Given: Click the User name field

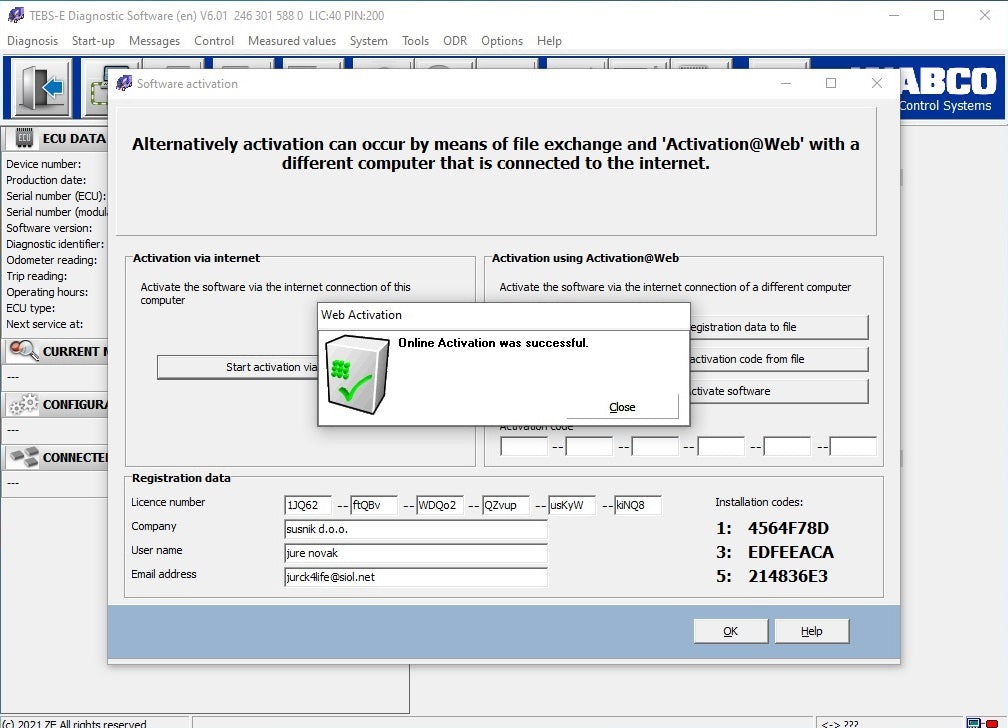Looking at the screenshot, I should pyautogui.click(x=416, y=553).
